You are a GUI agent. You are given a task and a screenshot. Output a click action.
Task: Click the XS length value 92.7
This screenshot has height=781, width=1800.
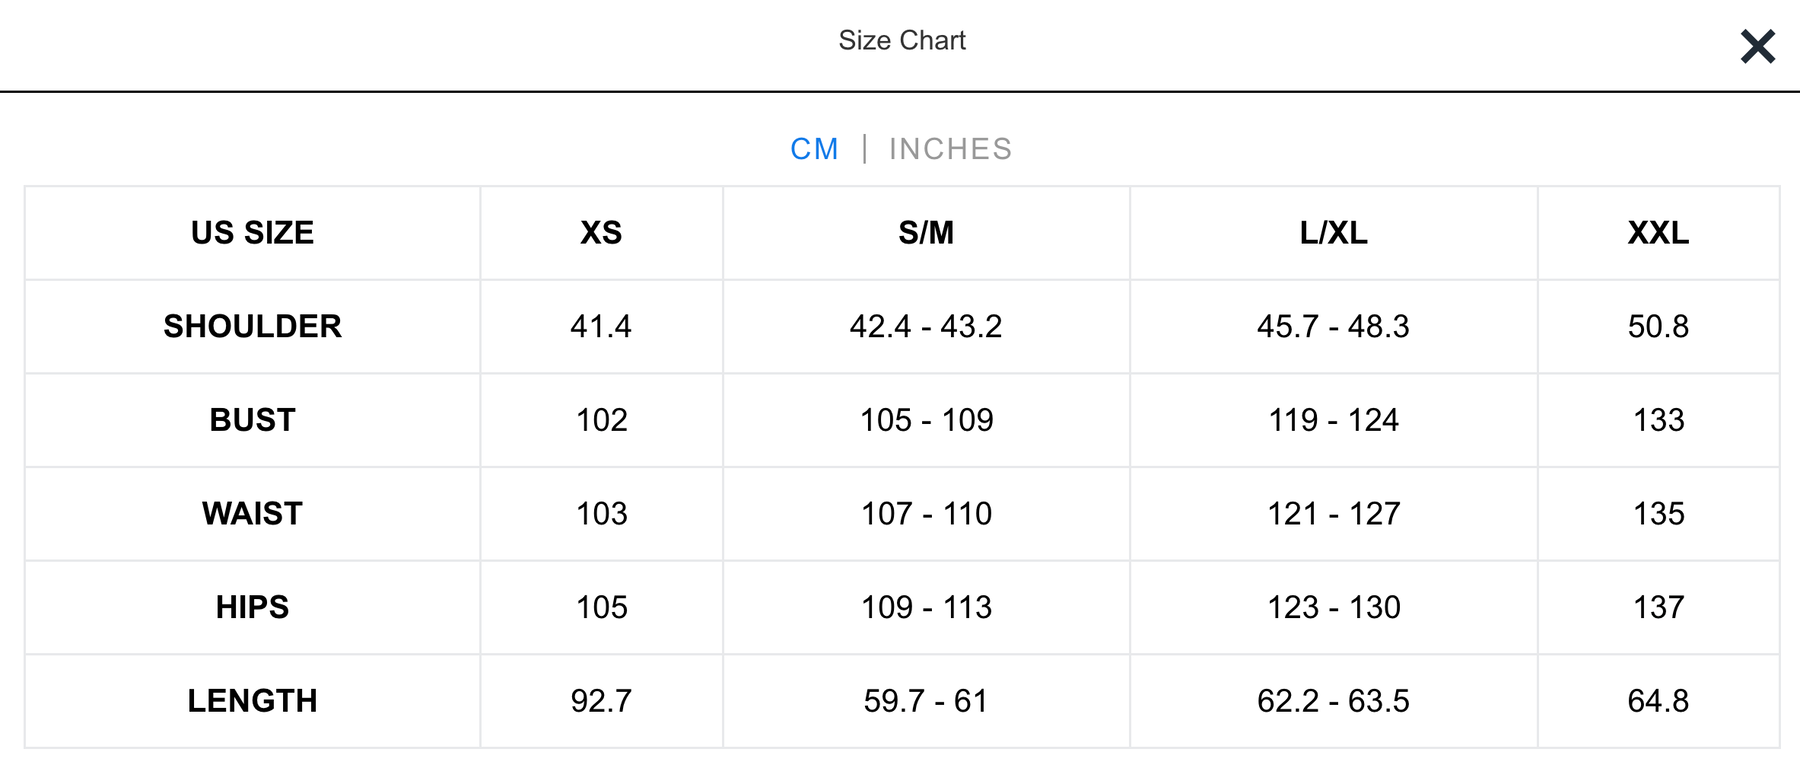point(601,701)
